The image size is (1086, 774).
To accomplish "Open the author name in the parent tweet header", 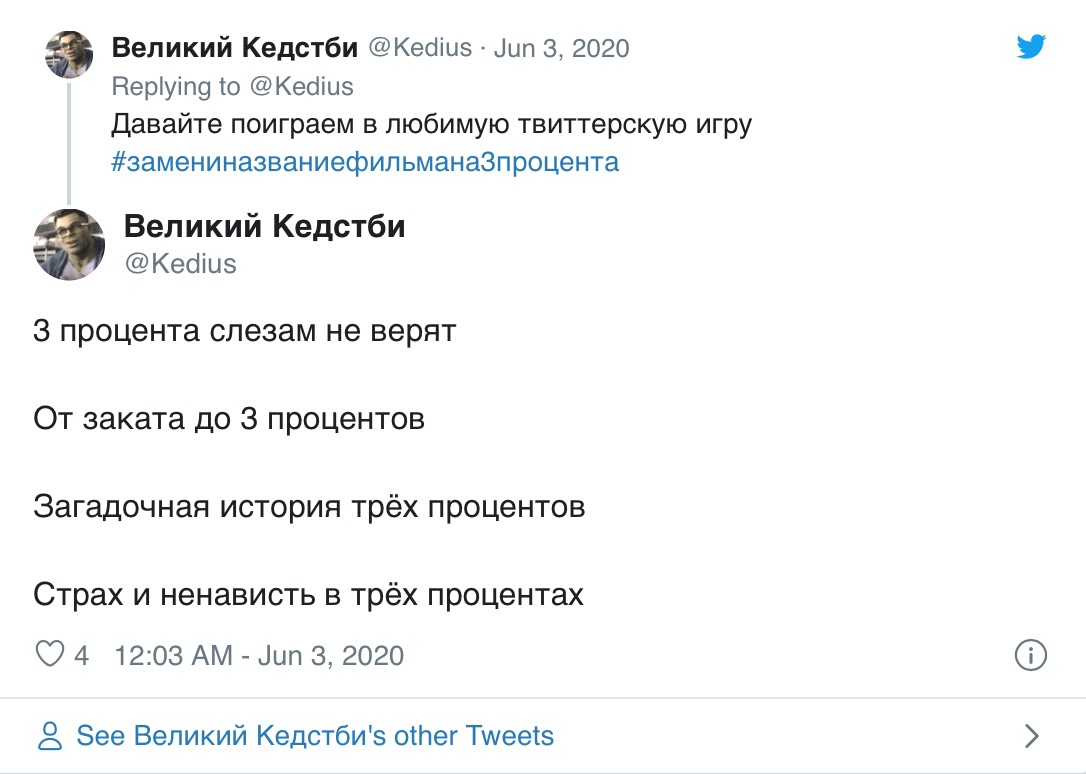I will [x=235, y=48].
